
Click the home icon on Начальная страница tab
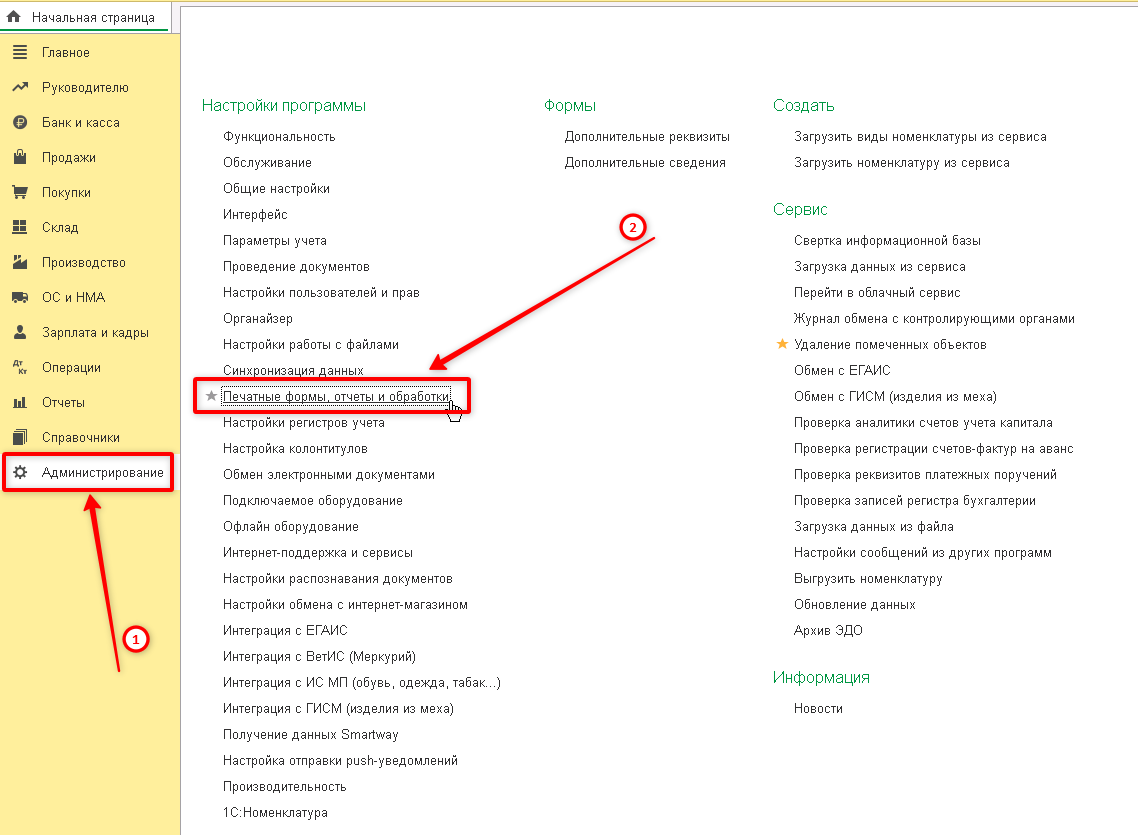click(x=14, y=17)
